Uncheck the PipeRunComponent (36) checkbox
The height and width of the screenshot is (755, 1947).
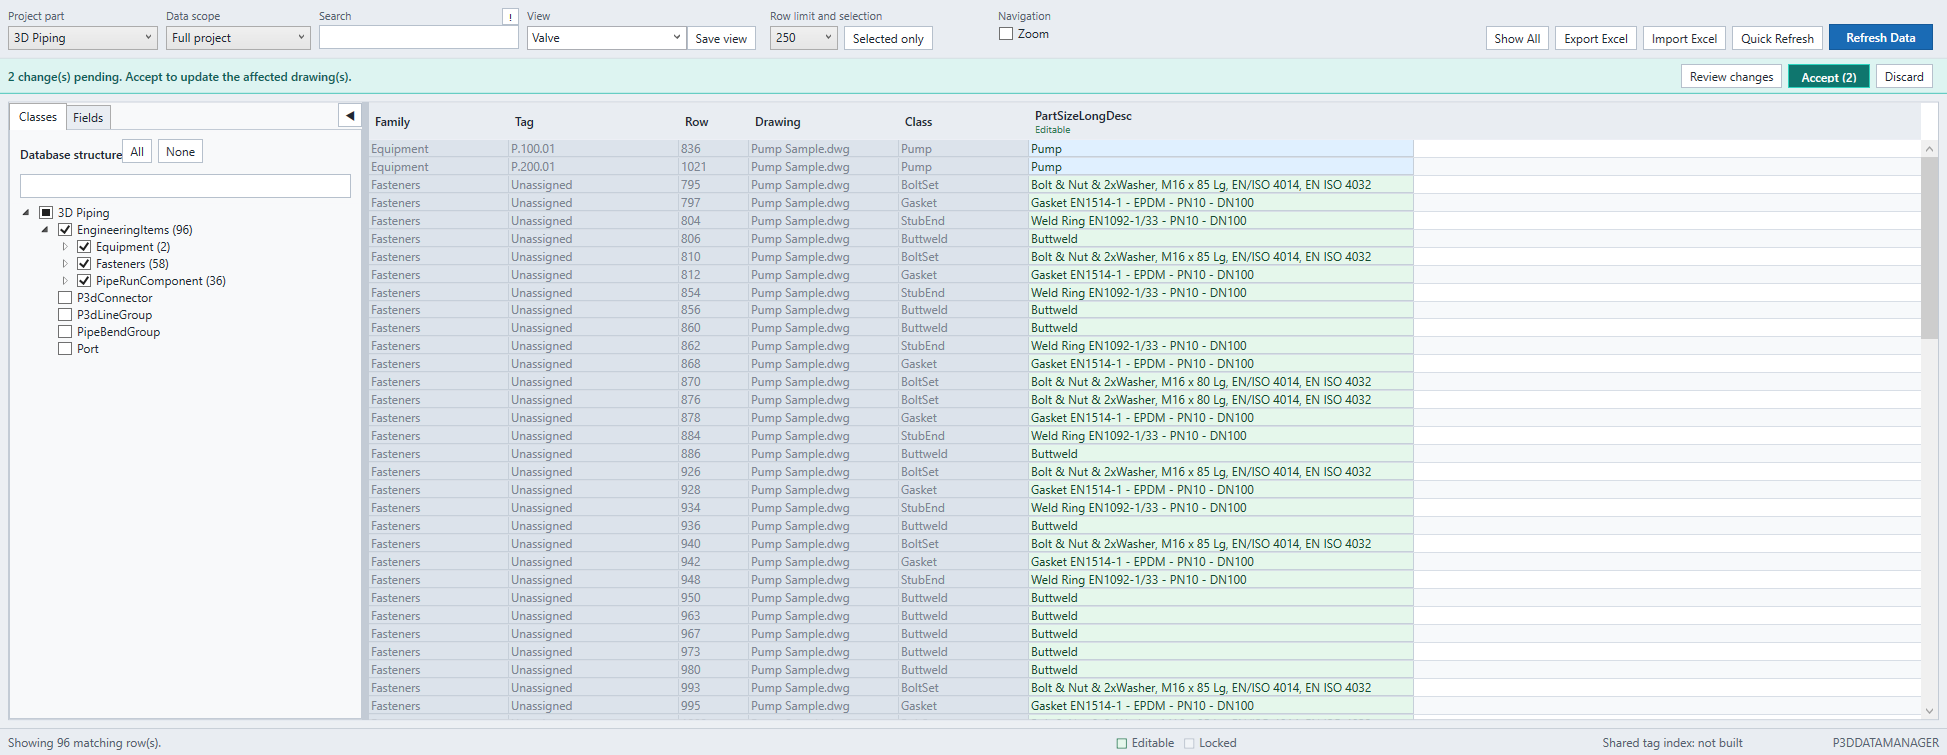pyautogui.click(x=84, y=281)
